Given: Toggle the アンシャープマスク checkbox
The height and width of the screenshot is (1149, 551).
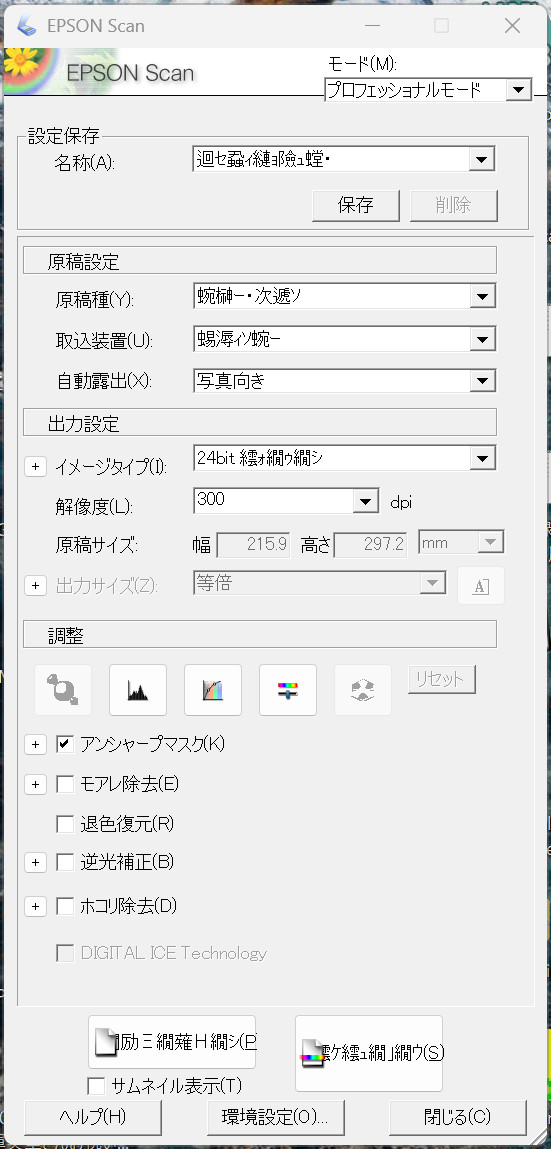Looking at the screenshot, I should click(65, 745).
